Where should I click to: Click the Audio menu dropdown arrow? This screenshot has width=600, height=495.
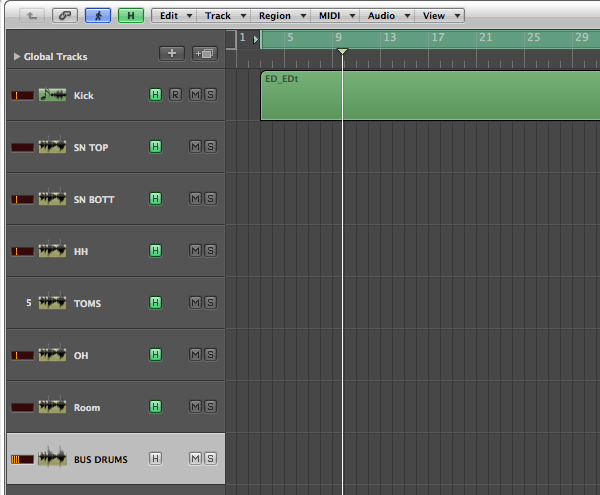408,16
